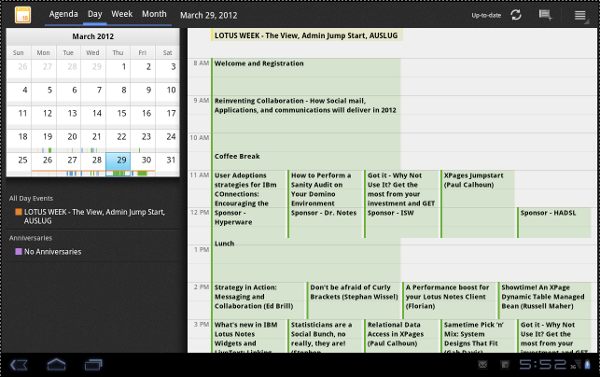
Task: Tap the 8 AM time label
Action: [x=201, y=63]
